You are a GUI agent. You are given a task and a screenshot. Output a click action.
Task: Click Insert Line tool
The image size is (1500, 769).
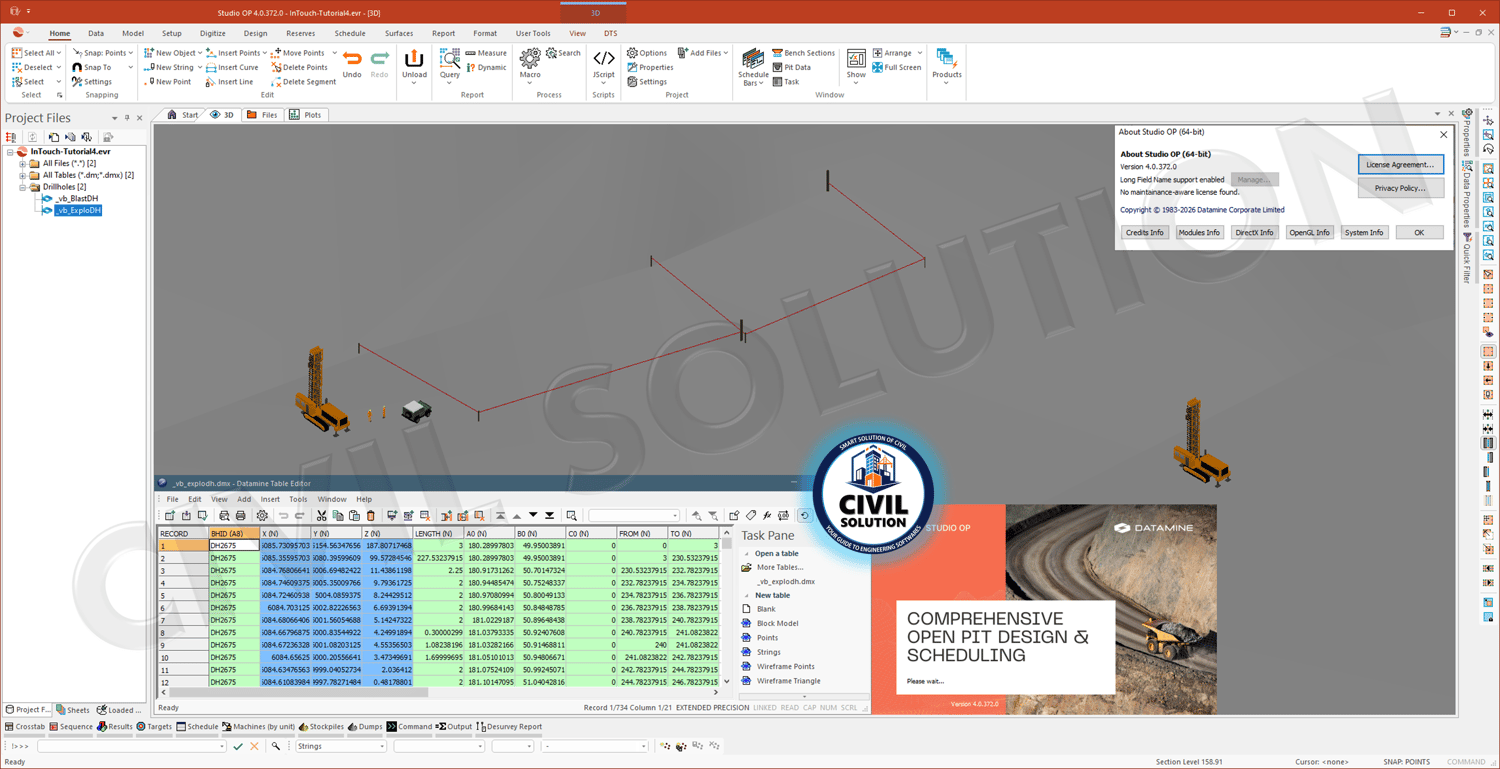coord(230,82)
